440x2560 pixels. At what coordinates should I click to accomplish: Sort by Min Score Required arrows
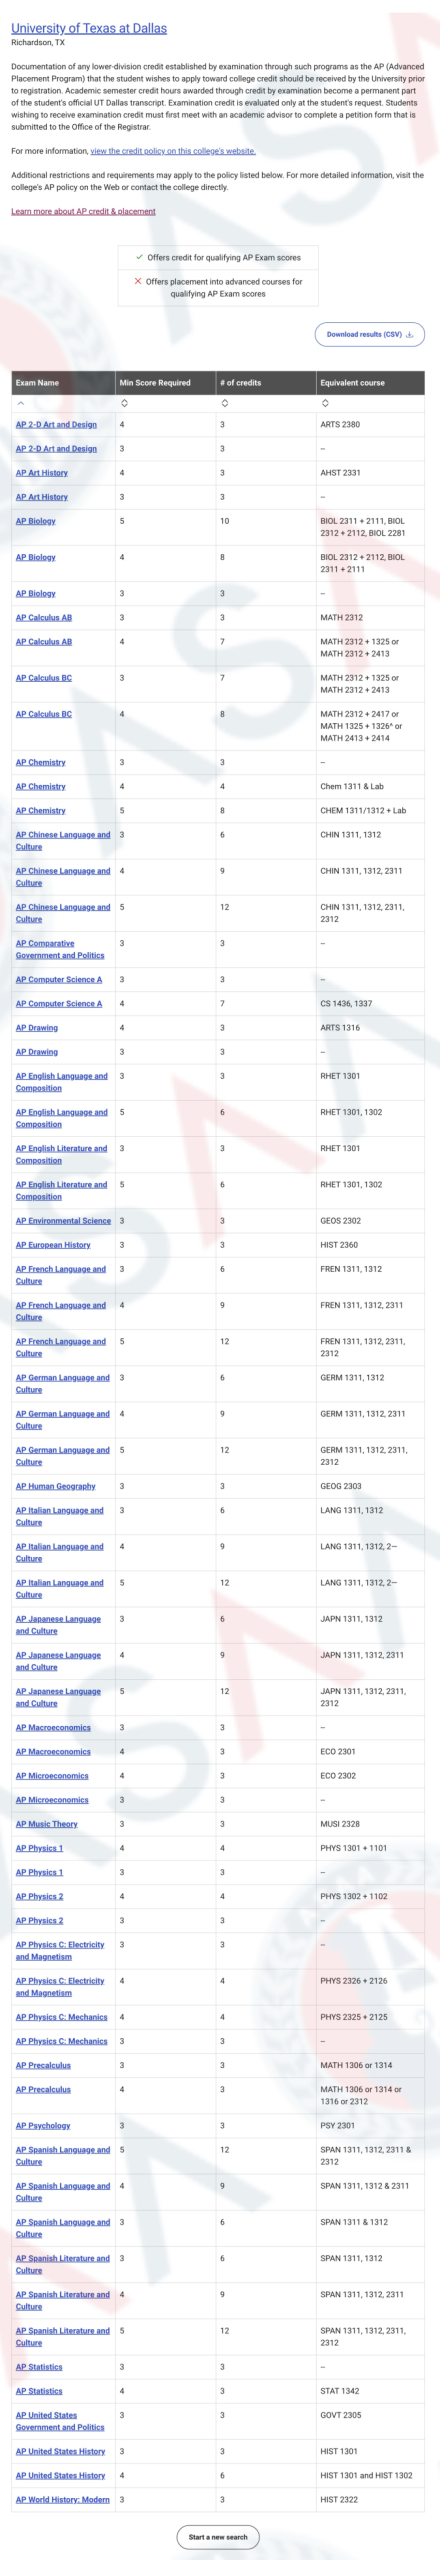point(124,403)
